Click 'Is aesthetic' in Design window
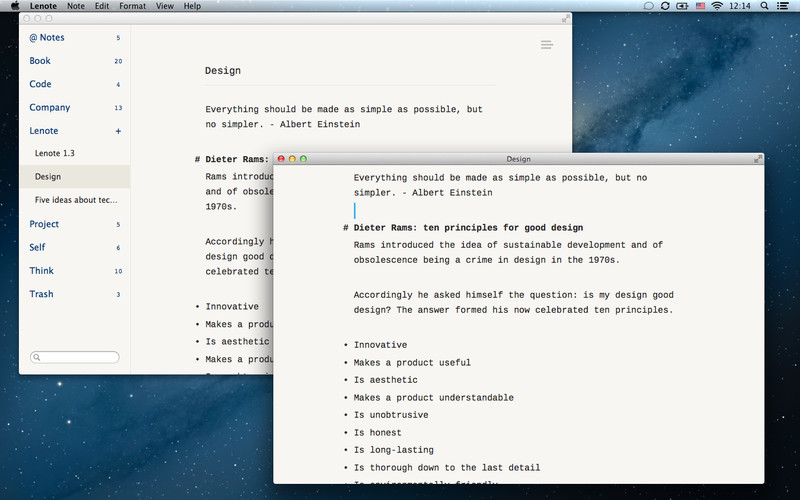Viewport: 800px width, 500px height. click(x=386, y=380)
